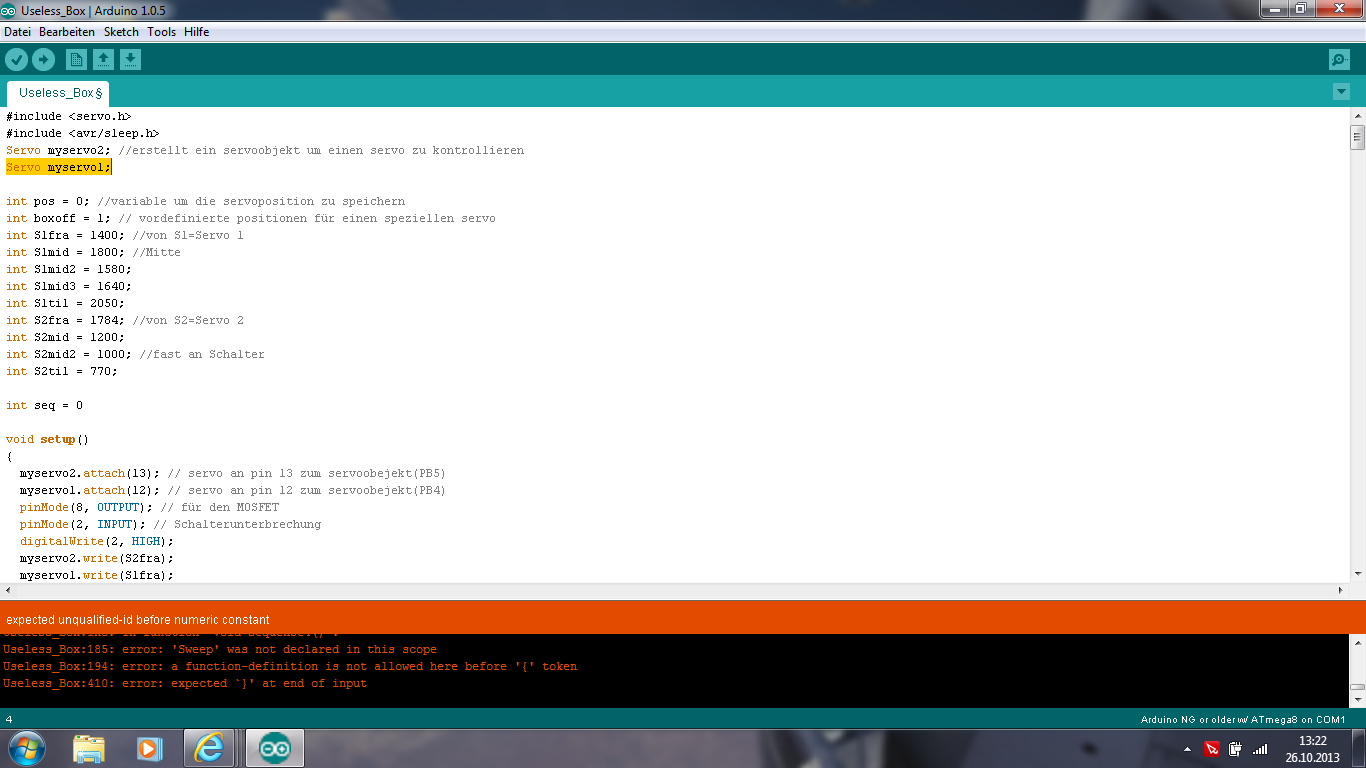Screen dimensions: 1366x768
Task: Open the Bearbeiten menu
Action: coord(67,32)
